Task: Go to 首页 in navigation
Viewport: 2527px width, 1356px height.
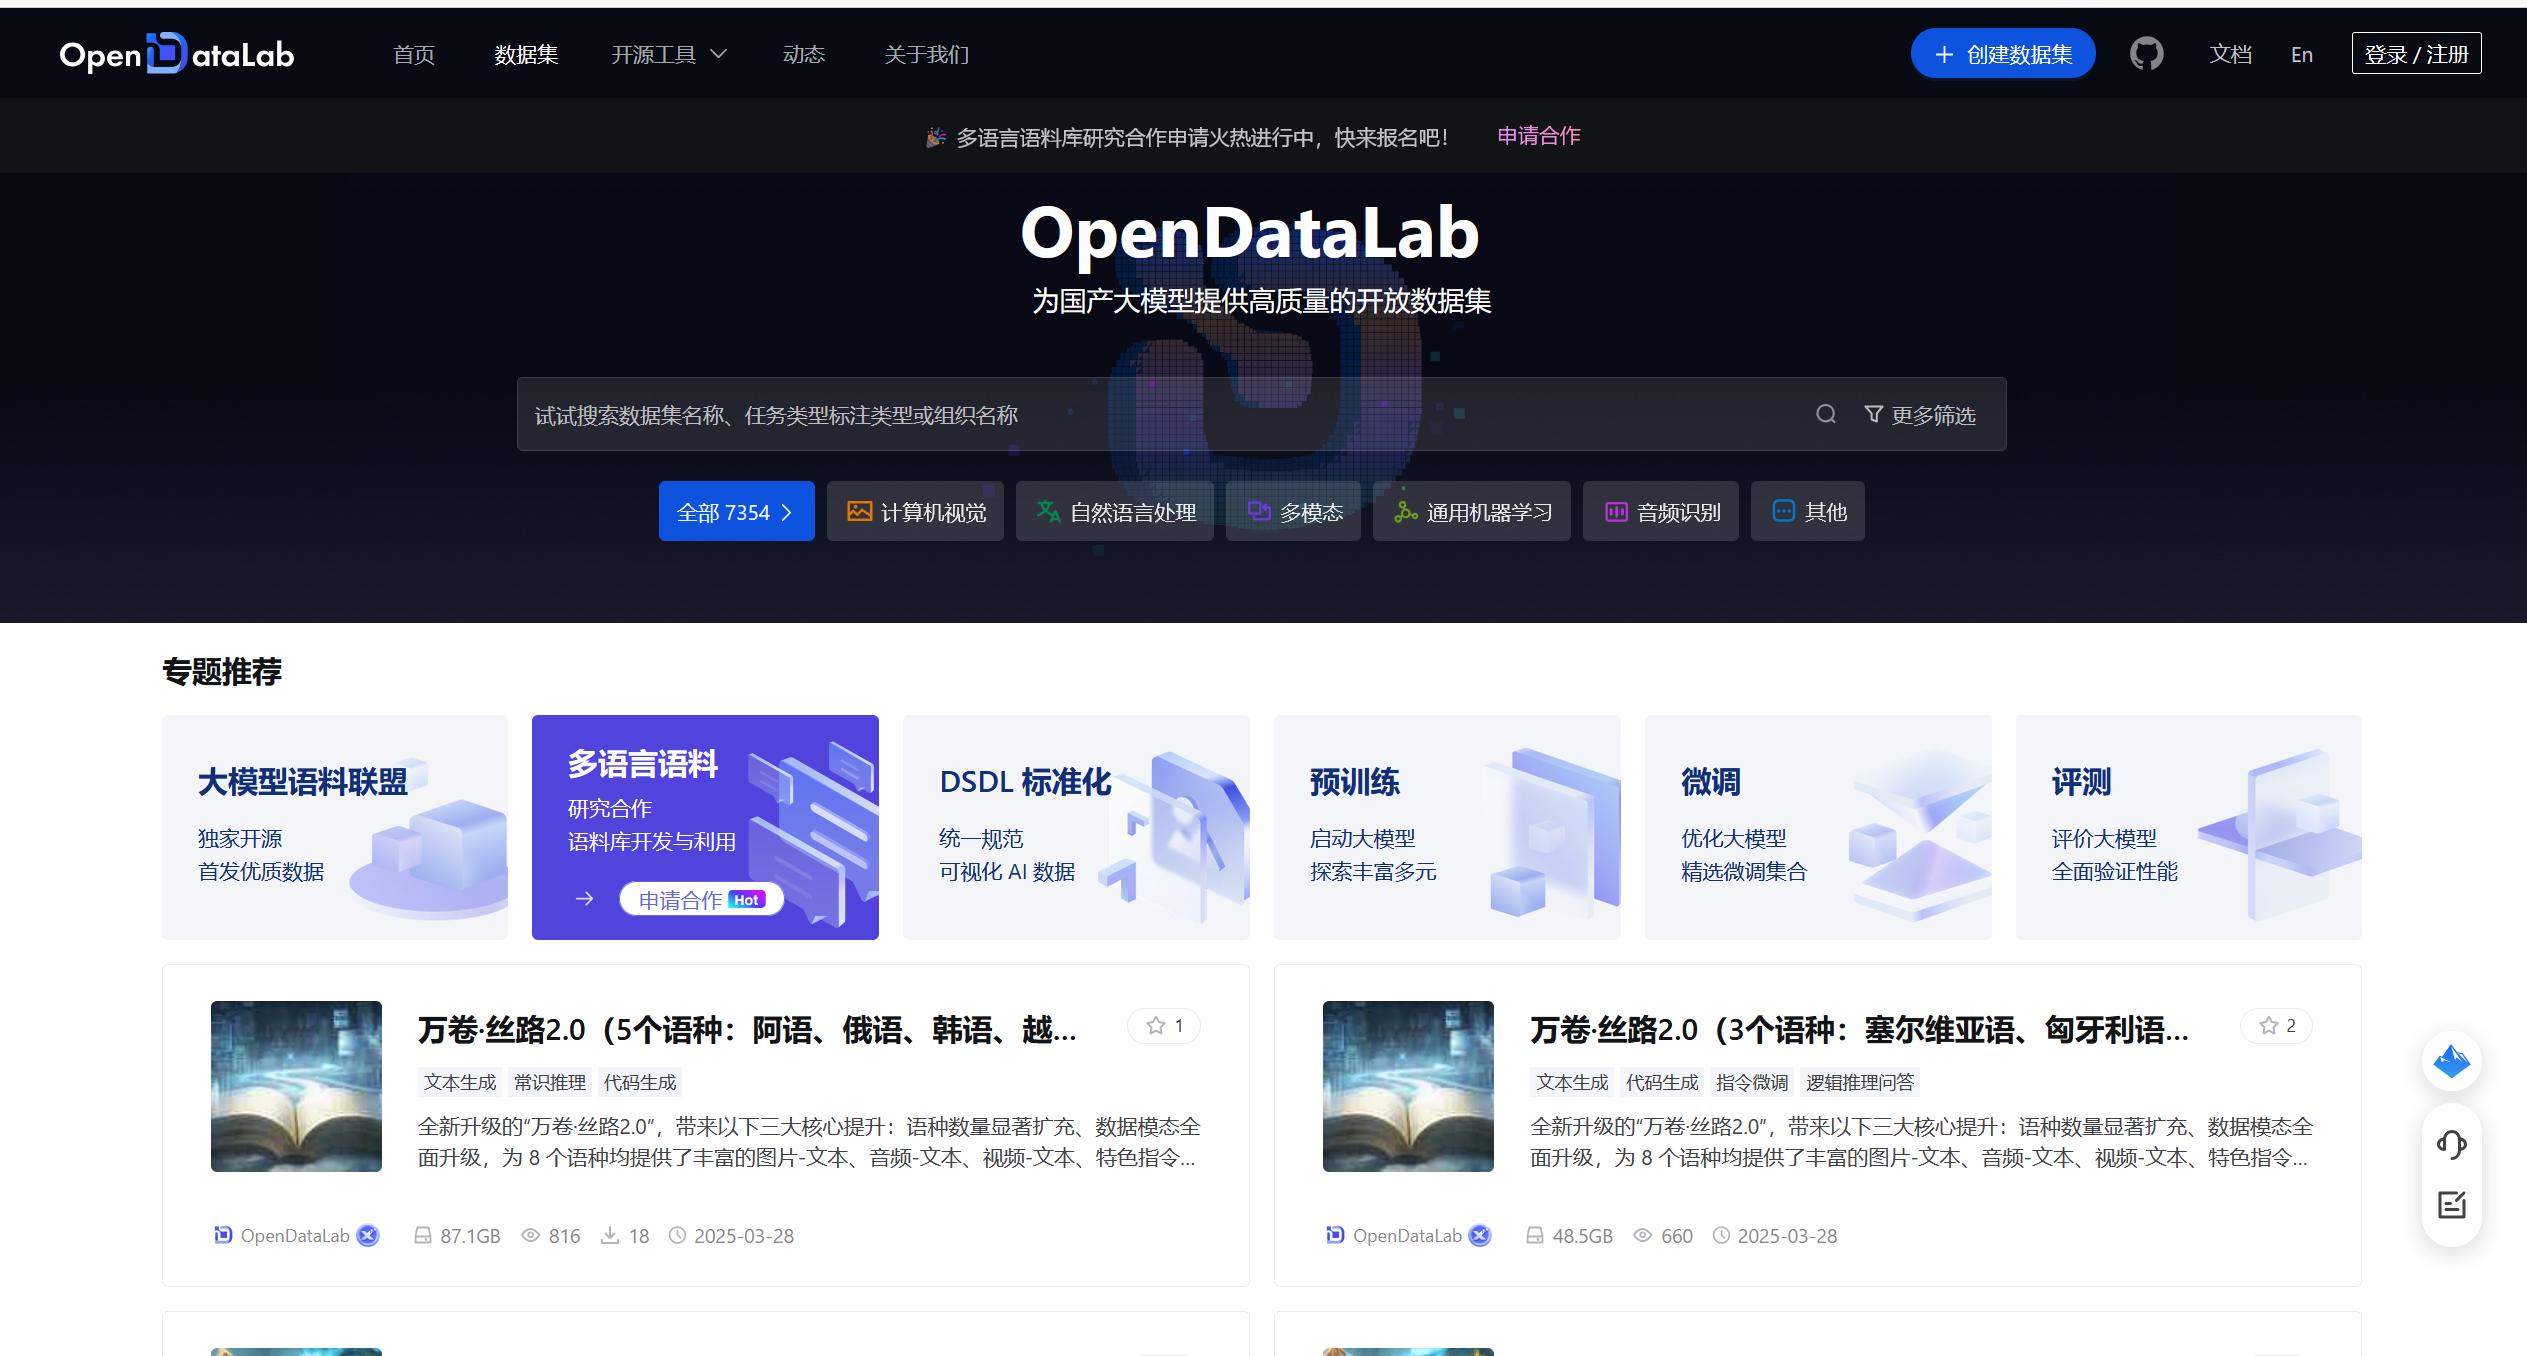Action: (x=414, y=55)
